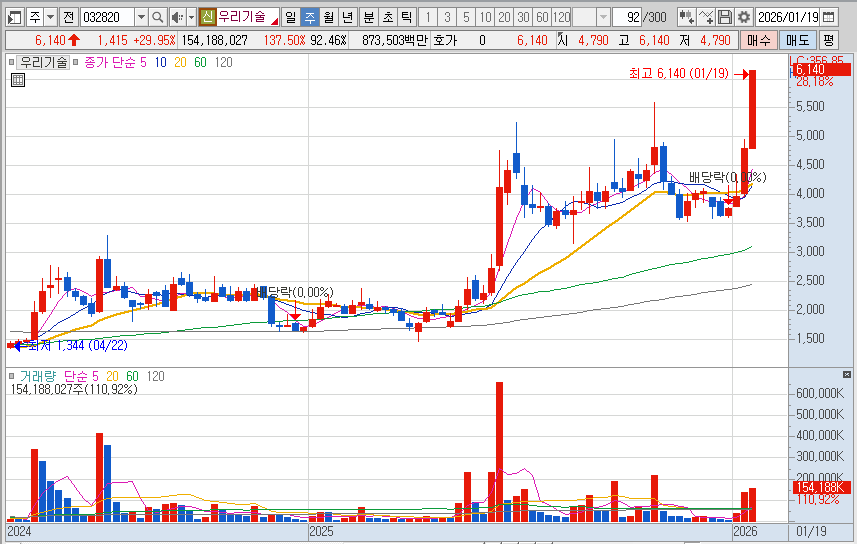Click the speaker sound alert icon
The height and width of the screenshot is (544, 857).
pyautogui.click(x=177, y=17)
